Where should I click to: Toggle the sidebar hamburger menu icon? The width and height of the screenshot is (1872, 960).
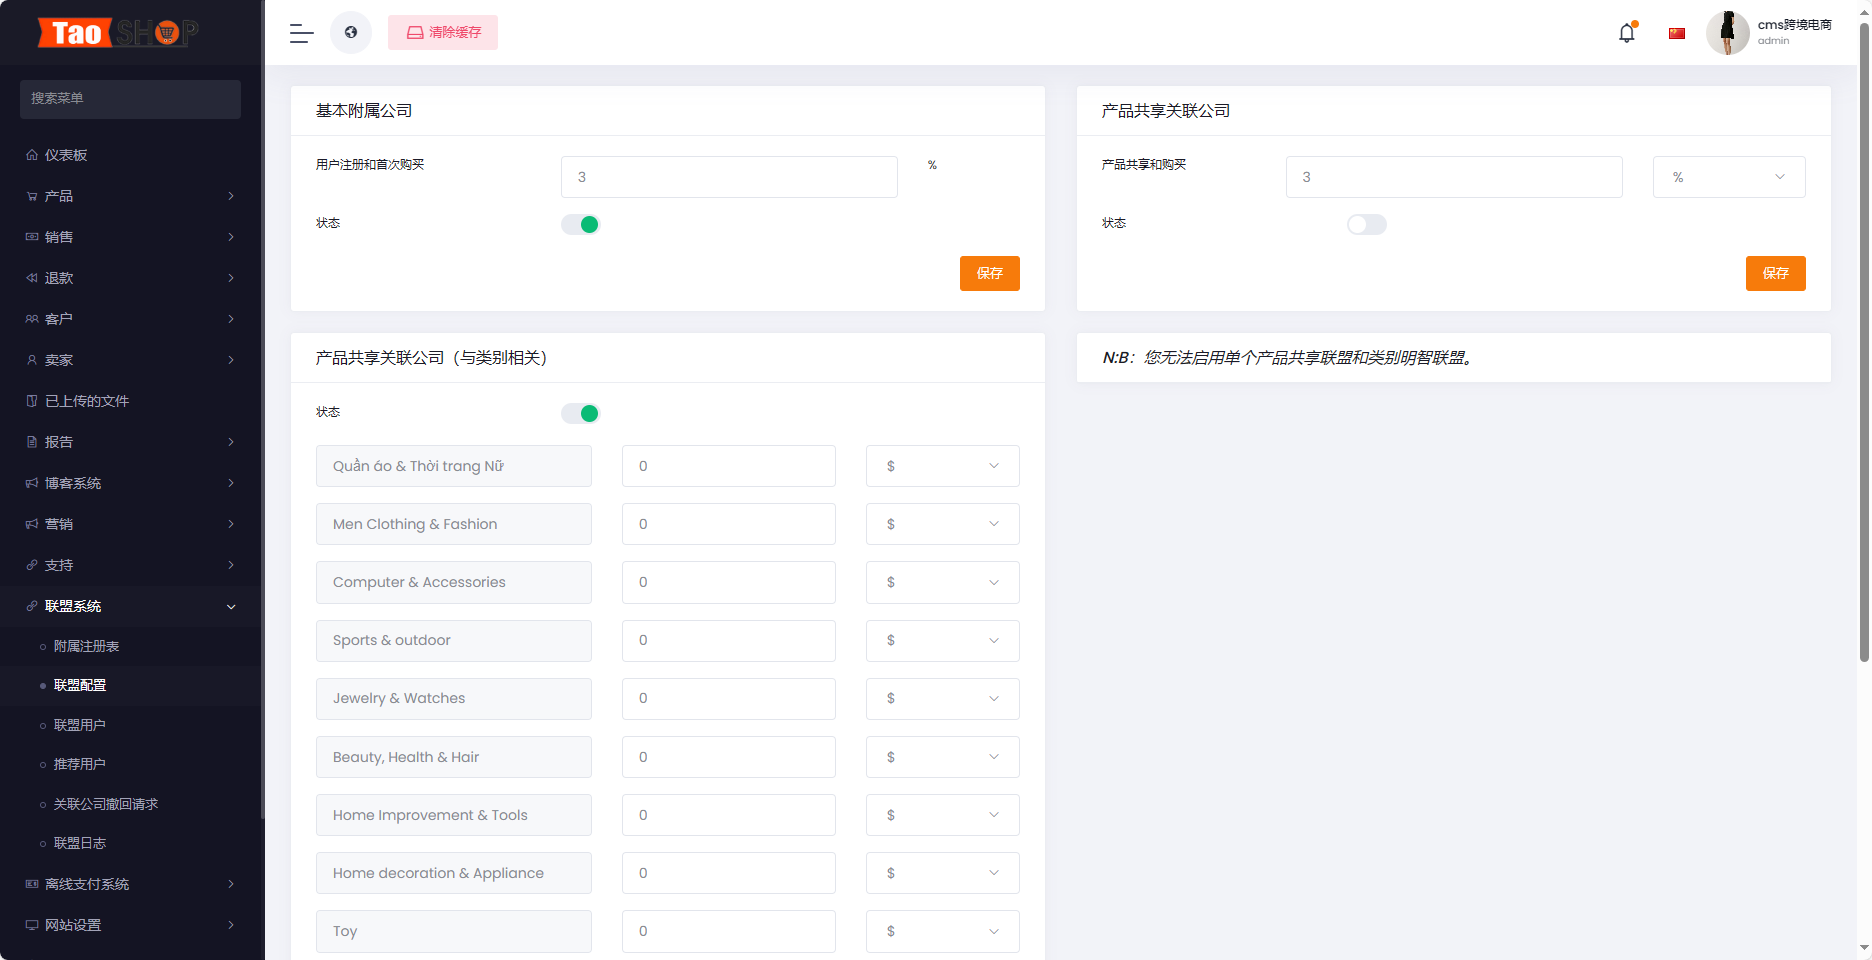[x=302, y=33]
